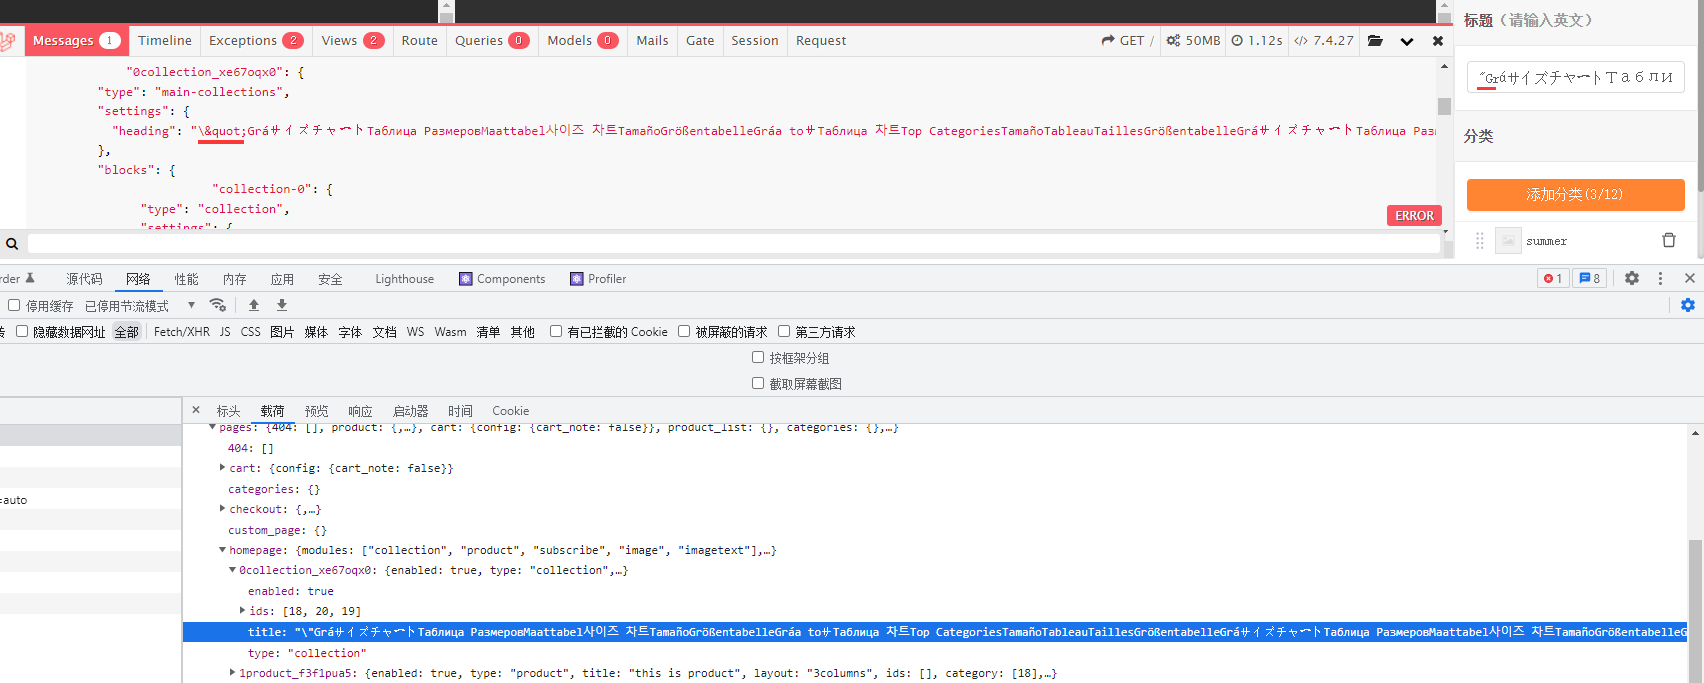Open the 已停用节流模式 throttling dropdown
This screenshot has width=1704, height=683.
click(x=138, y=306)
